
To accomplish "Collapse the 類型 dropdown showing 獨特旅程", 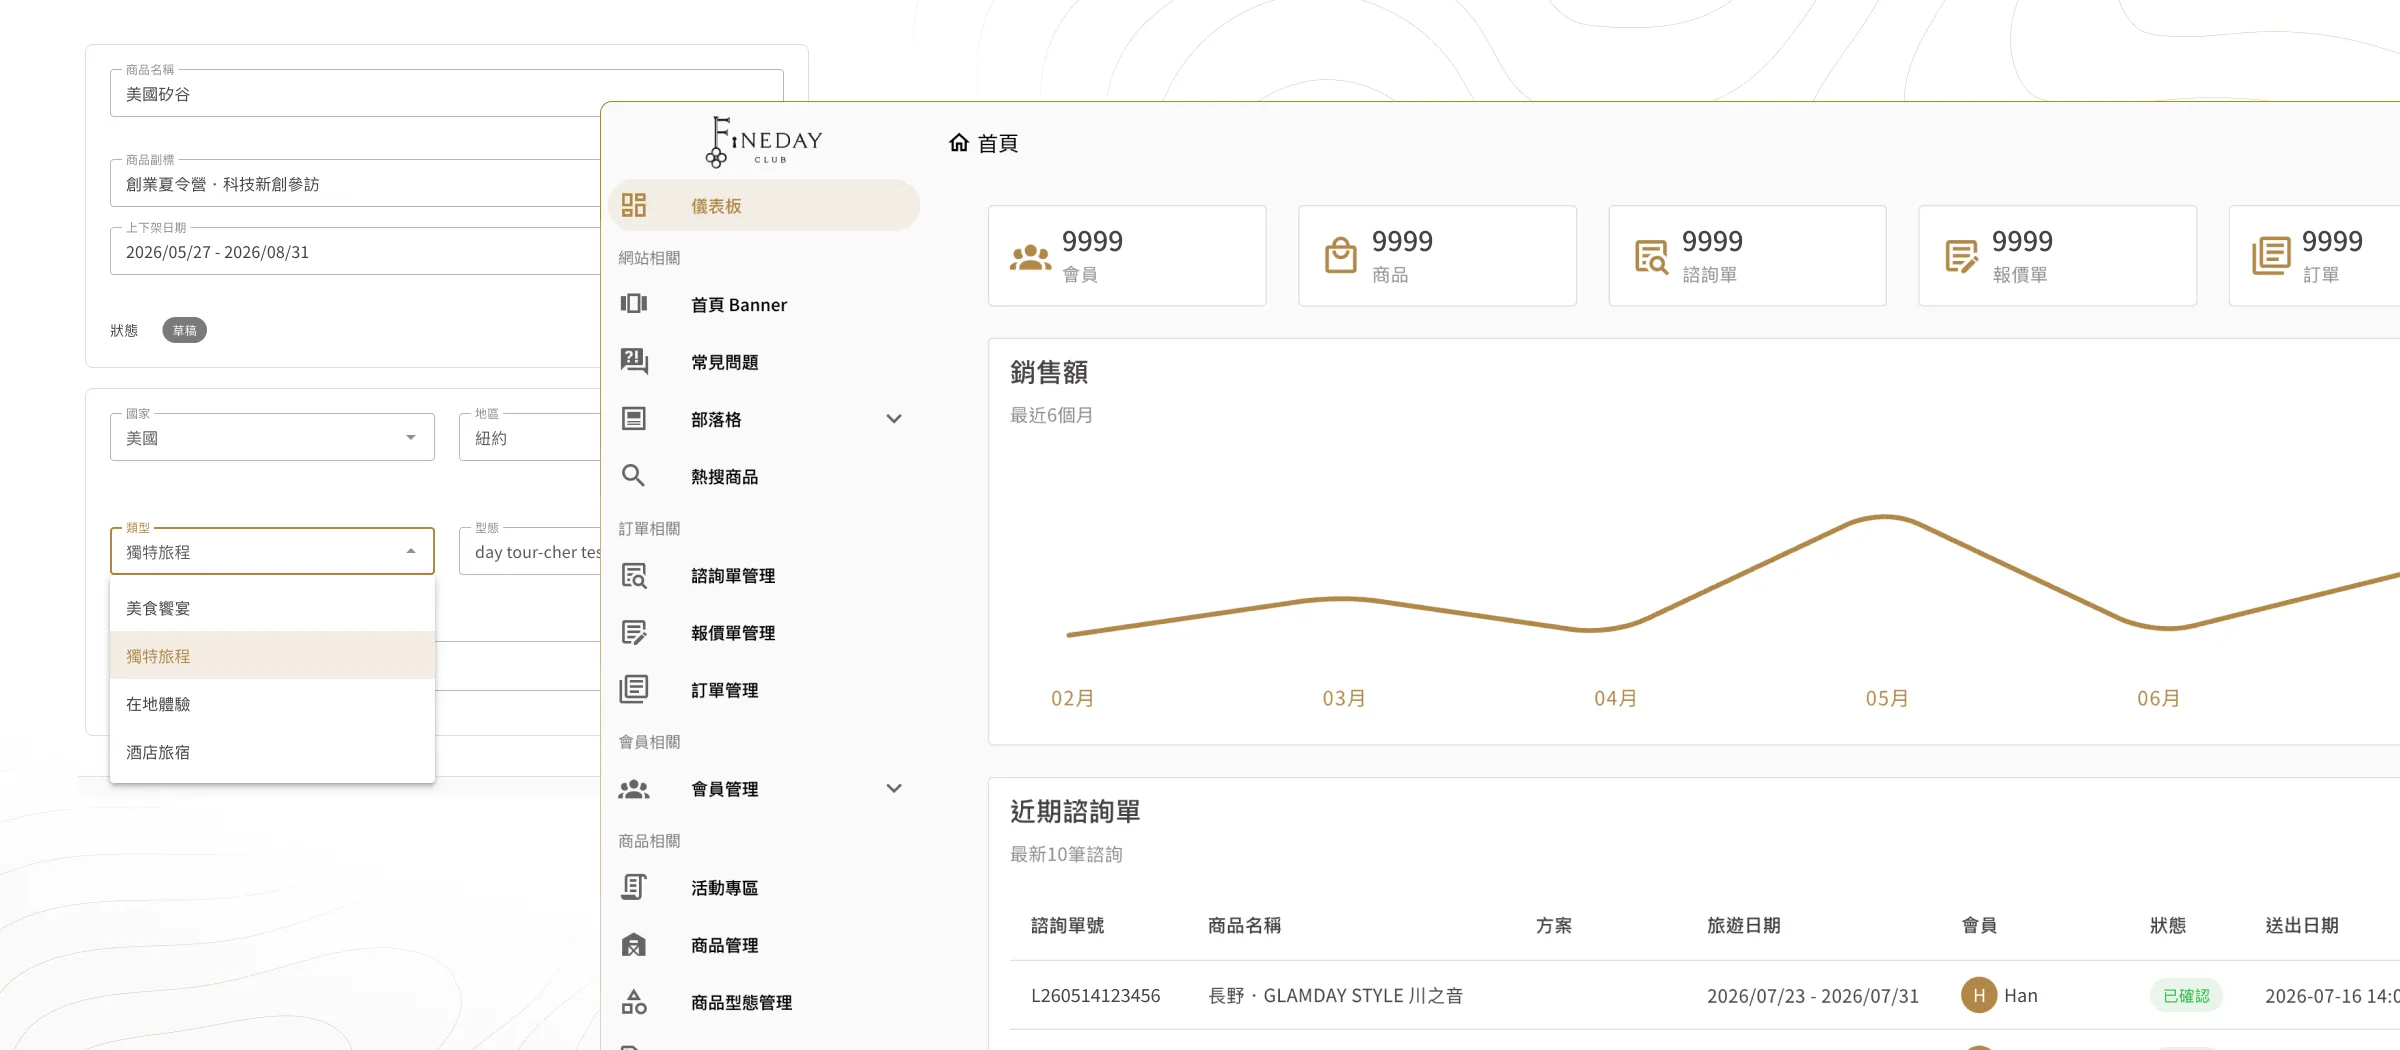I will [272, 551].
